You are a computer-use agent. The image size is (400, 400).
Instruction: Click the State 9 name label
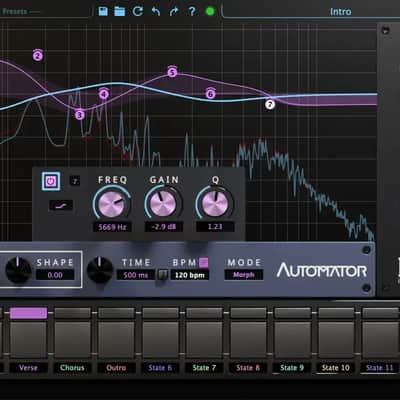click(292, 368)
